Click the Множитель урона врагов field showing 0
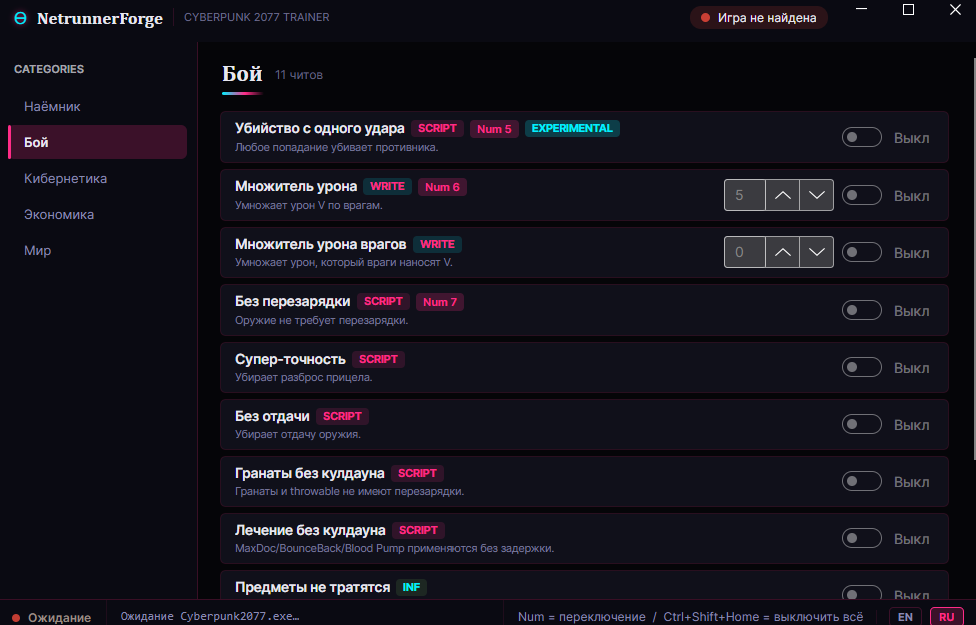Image resolution: width=976 pixels, height=625 pixels. [744, 252]
